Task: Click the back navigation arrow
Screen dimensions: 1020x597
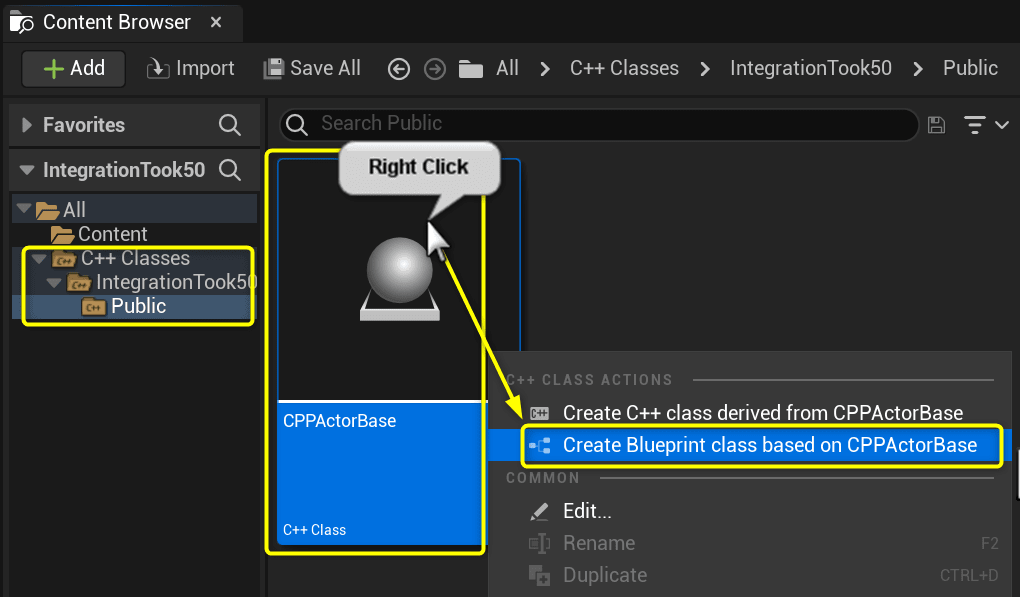Action: point(398,68)
